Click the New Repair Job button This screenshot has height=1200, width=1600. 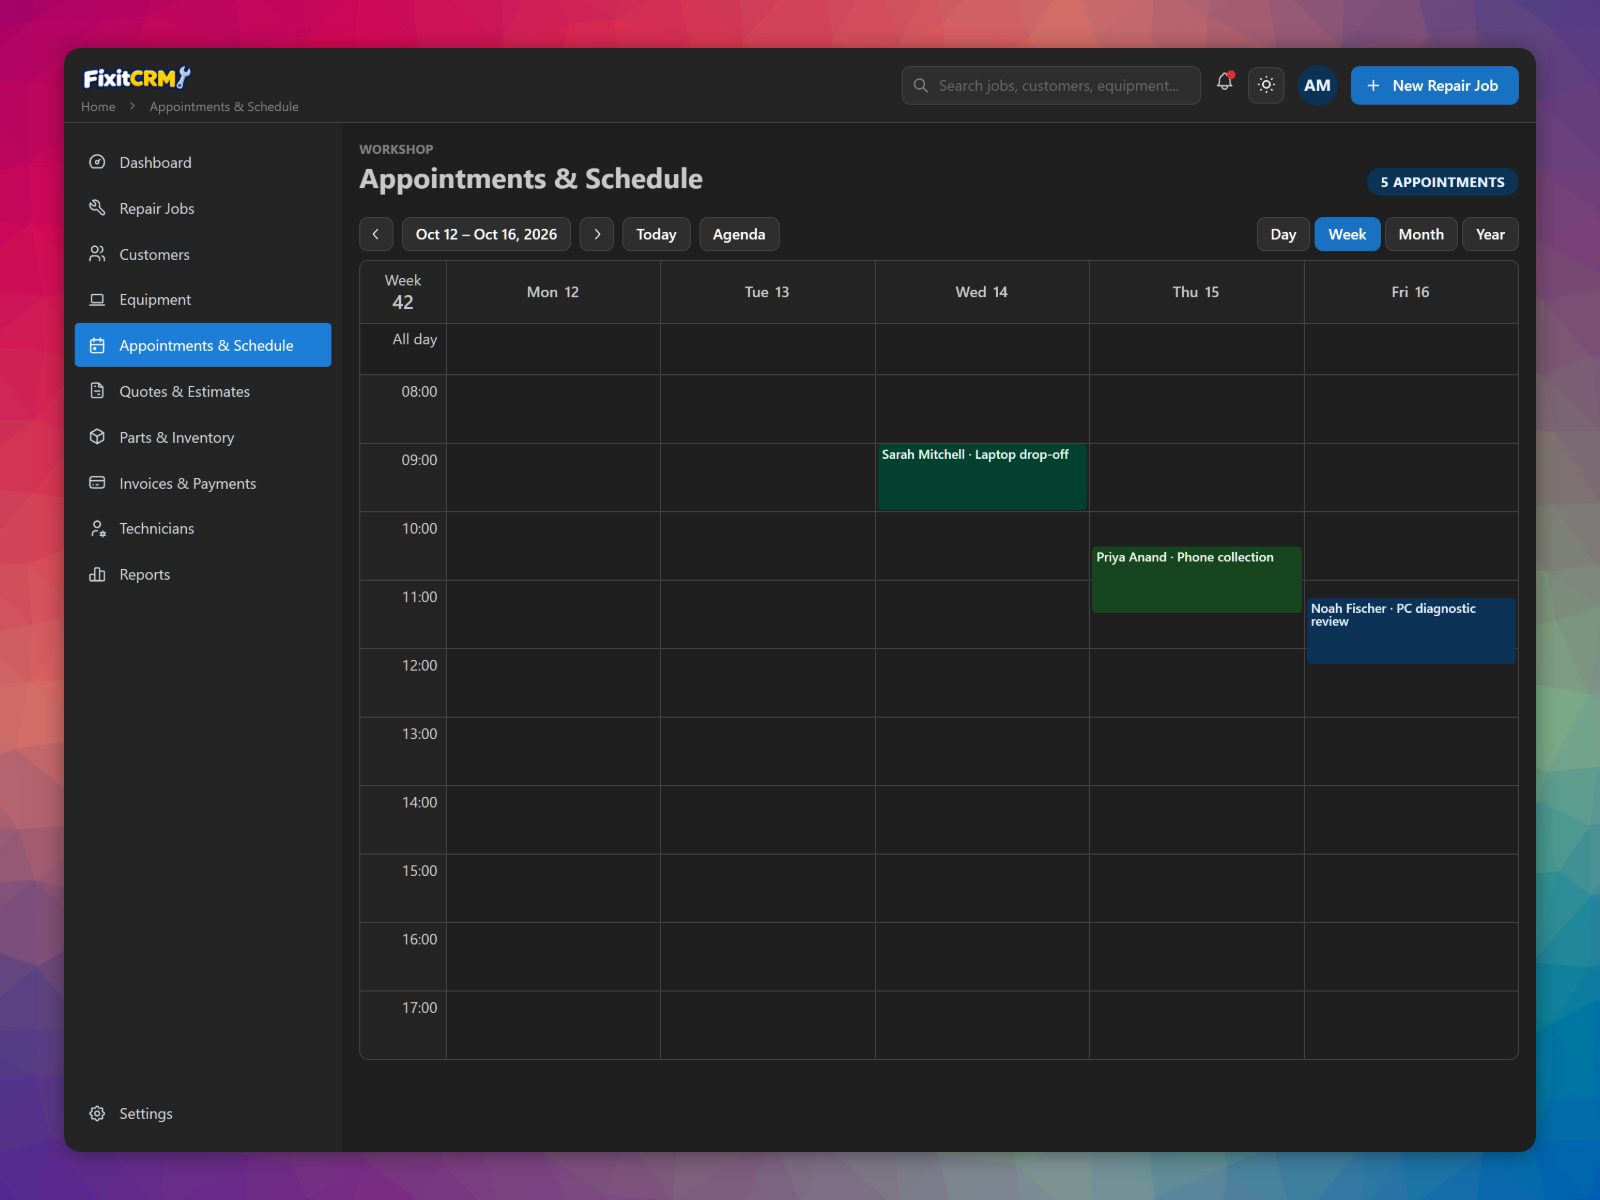1434,85
